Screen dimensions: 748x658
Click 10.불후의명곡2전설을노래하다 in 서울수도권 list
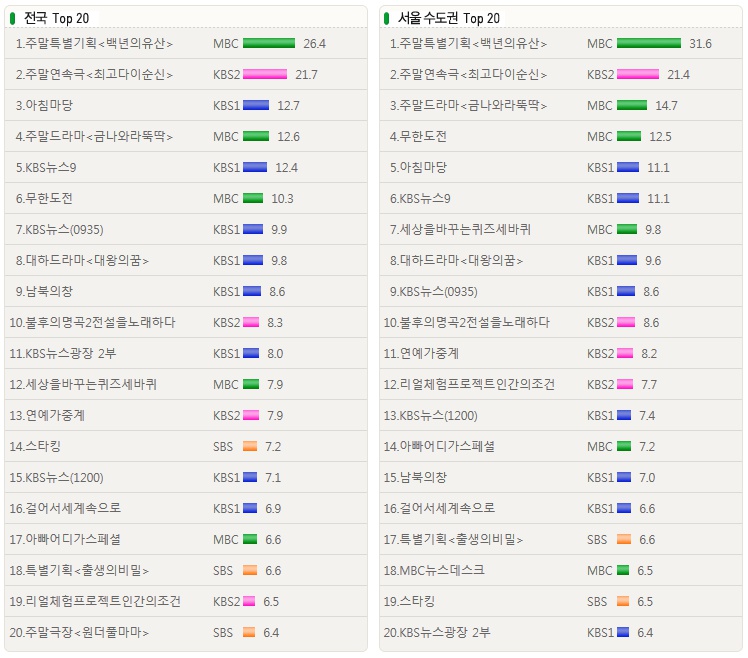pos(467,323)
